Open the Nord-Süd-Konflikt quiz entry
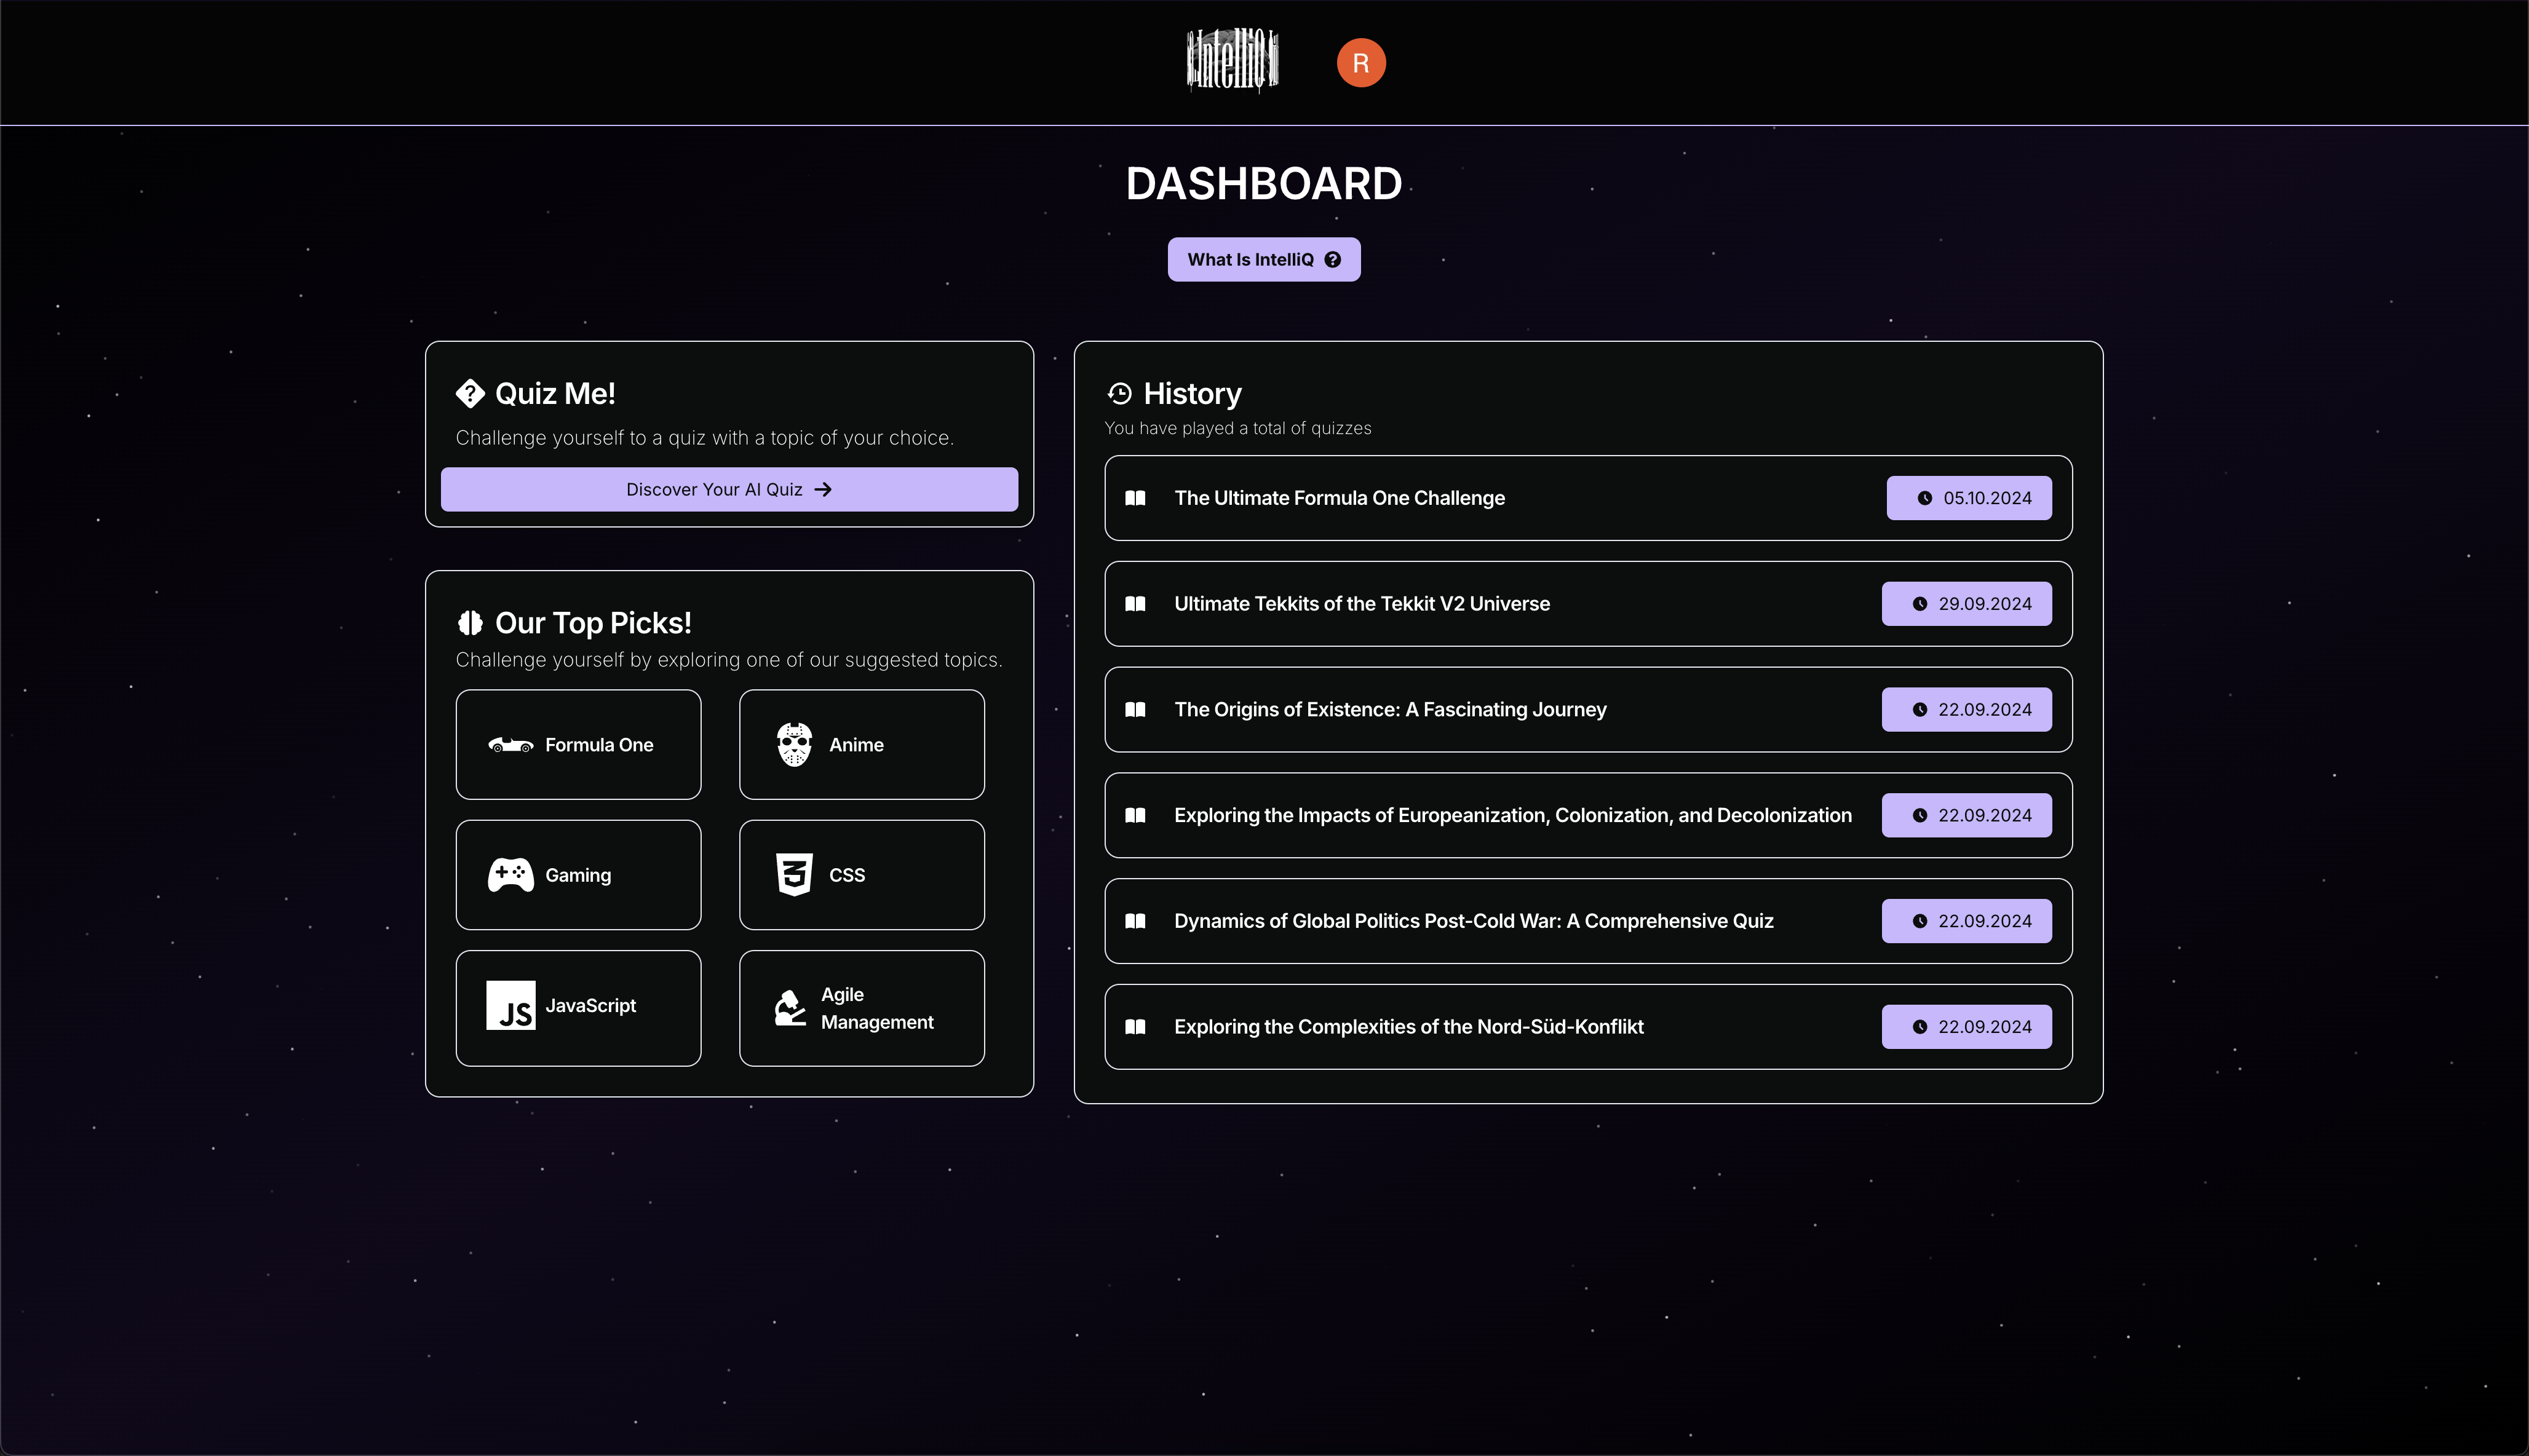Image resolution: width=2529 pixels, height=1456 pixels. (1408, 1027)
